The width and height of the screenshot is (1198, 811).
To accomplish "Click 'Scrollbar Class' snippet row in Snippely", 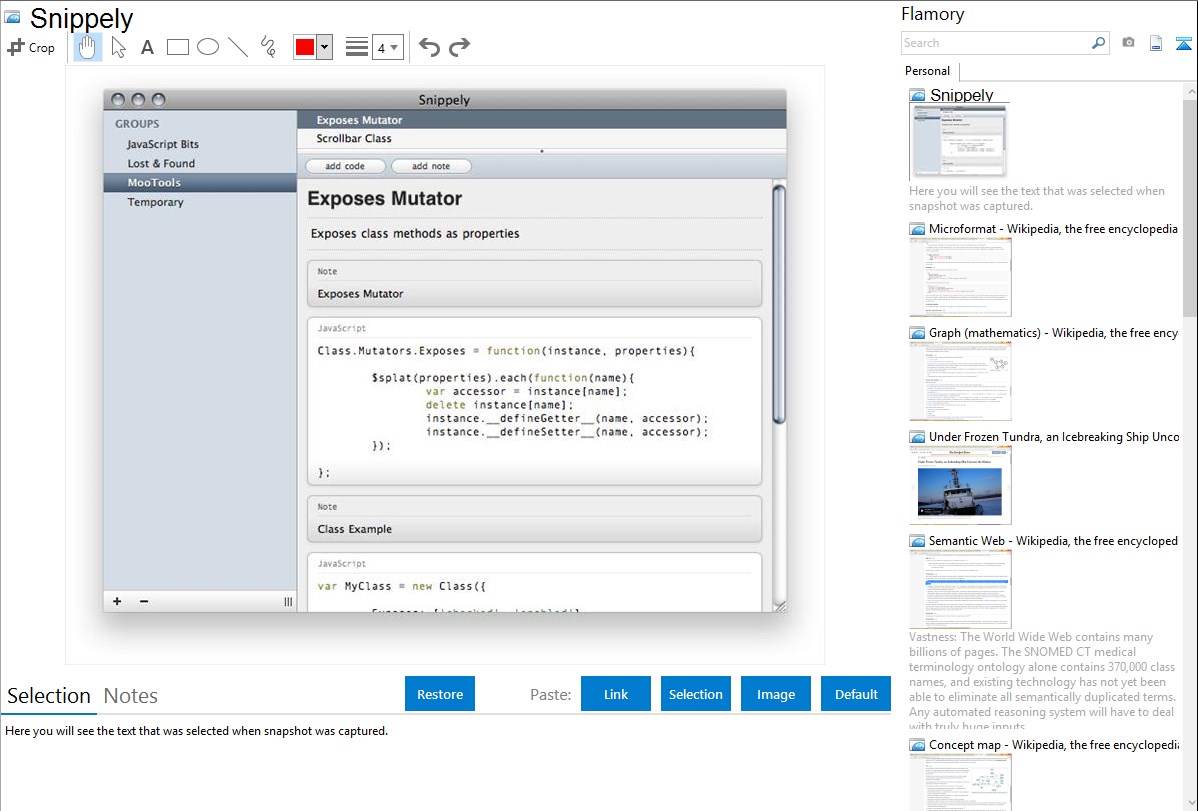I will 542,138.
